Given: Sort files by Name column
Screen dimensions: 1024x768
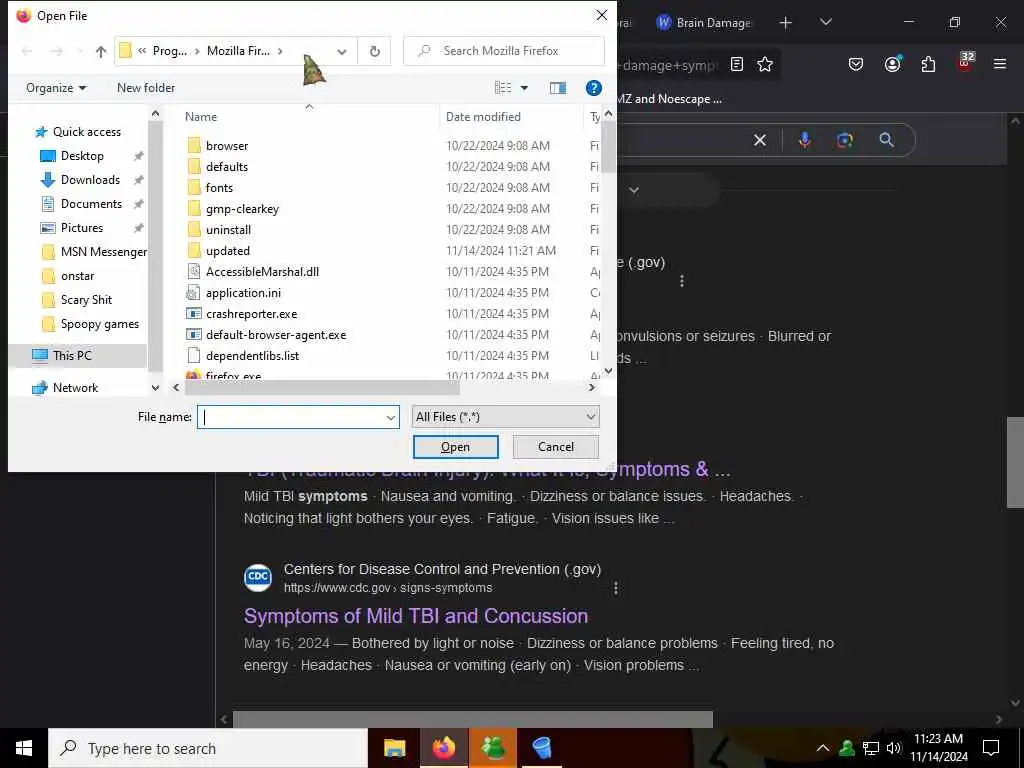Looking at the screenshot, I should [200, 117].
